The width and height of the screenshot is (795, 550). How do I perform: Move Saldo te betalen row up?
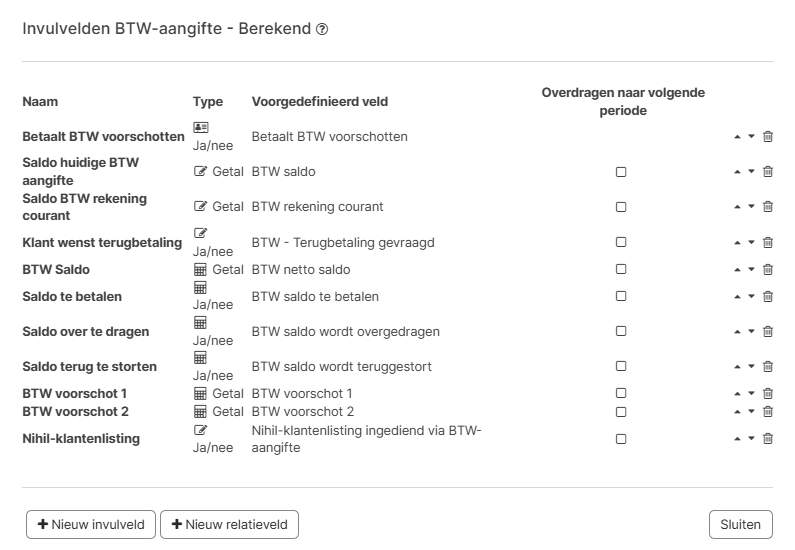(x=738, y=297)
